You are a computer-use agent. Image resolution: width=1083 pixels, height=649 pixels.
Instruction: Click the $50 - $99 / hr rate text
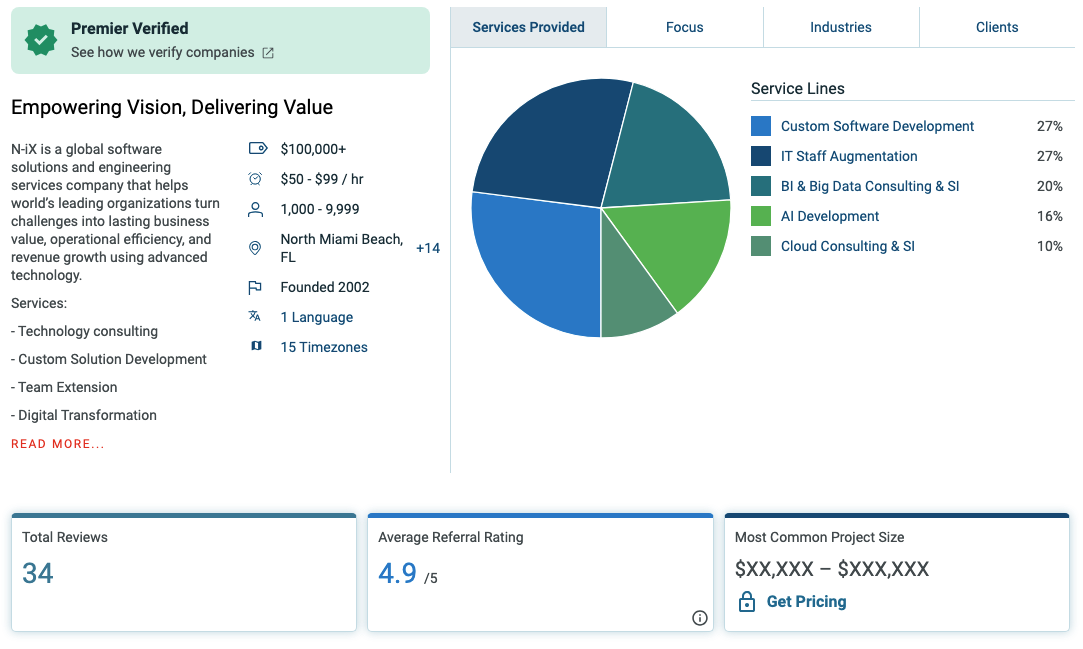pos(322,180)
